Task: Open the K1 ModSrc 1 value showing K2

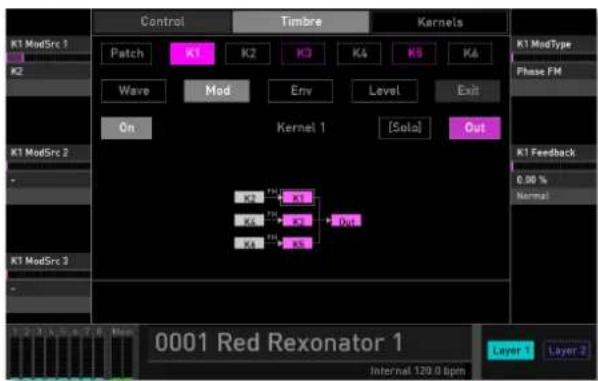Action: coord(48,71)
